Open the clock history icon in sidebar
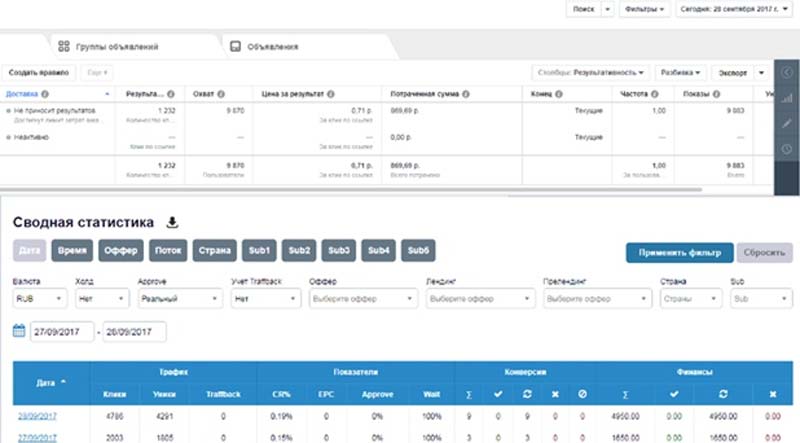Screen dimensions: 800x443 pos(787,149)
